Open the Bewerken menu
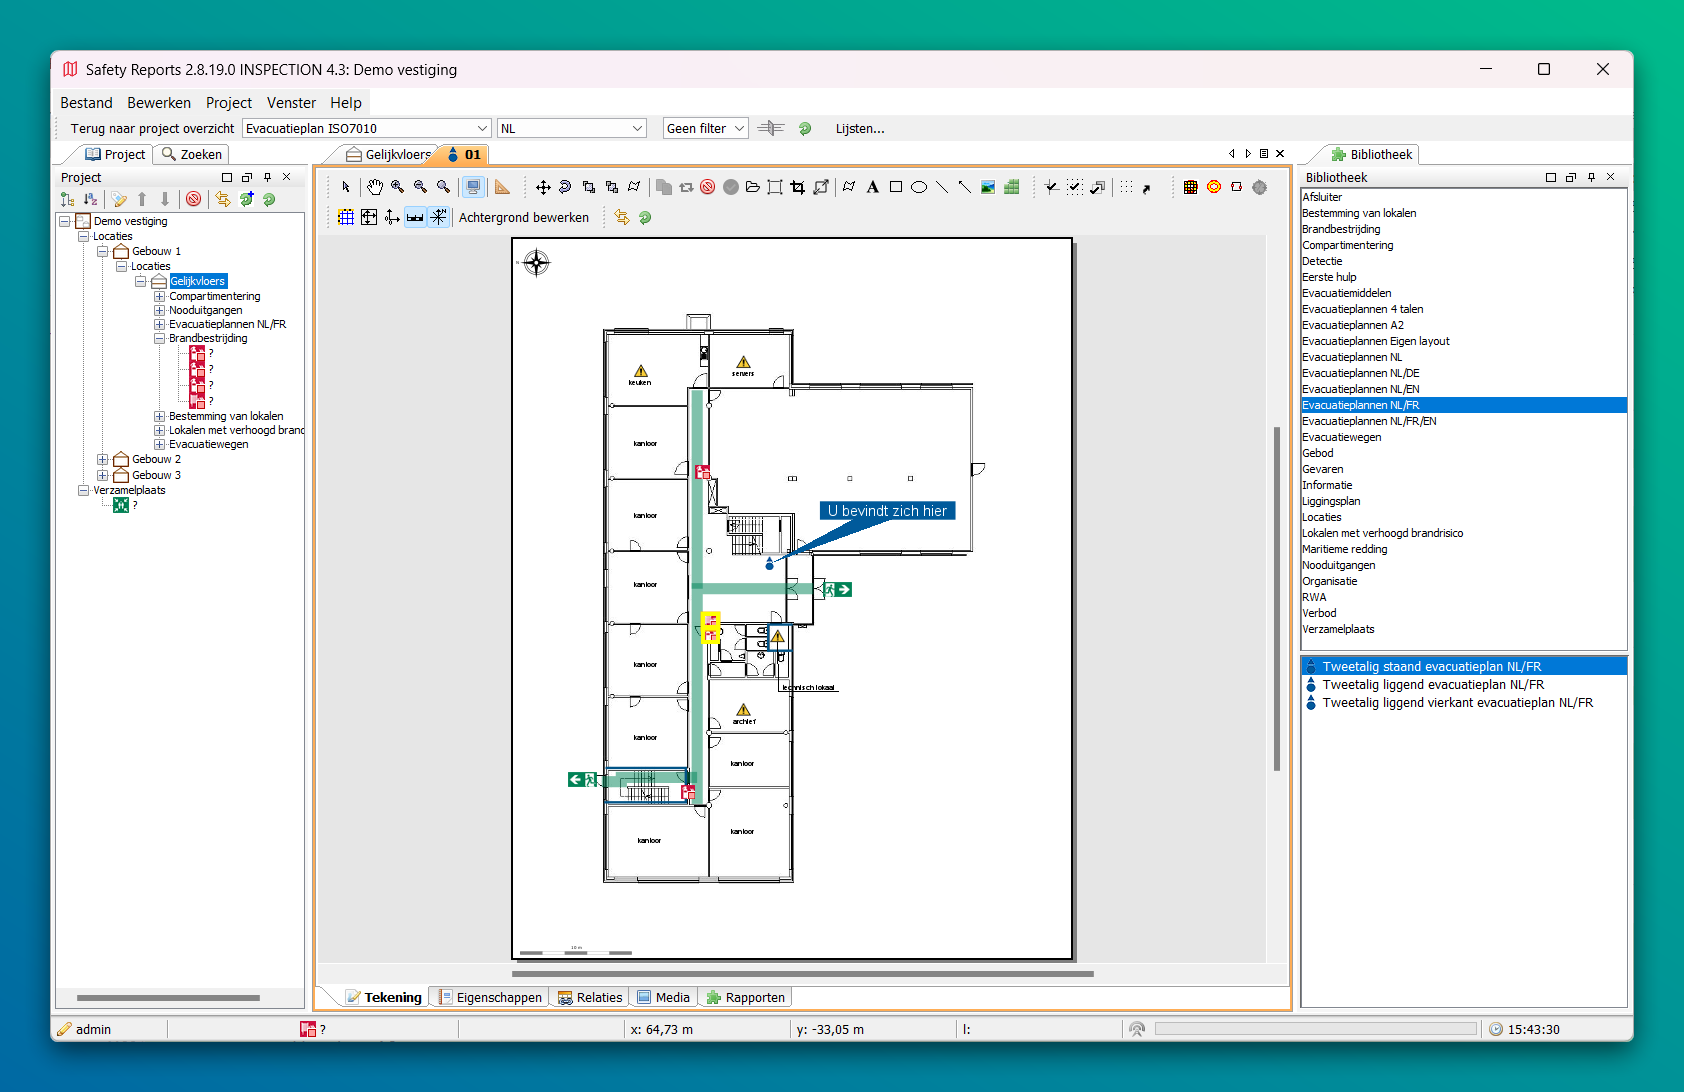Screen dimensions: 1684x1092 click(x=158, y=102)
